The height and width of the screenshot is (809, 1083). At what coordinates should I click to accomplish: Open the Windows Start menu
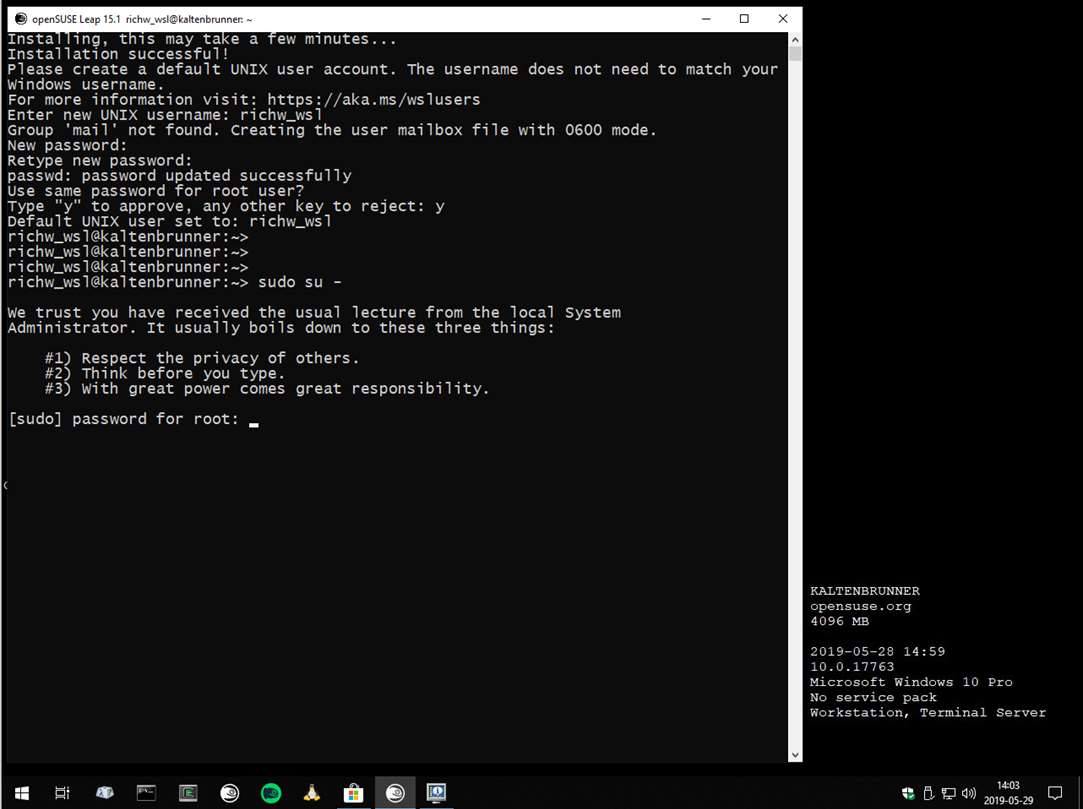point(21,793)
